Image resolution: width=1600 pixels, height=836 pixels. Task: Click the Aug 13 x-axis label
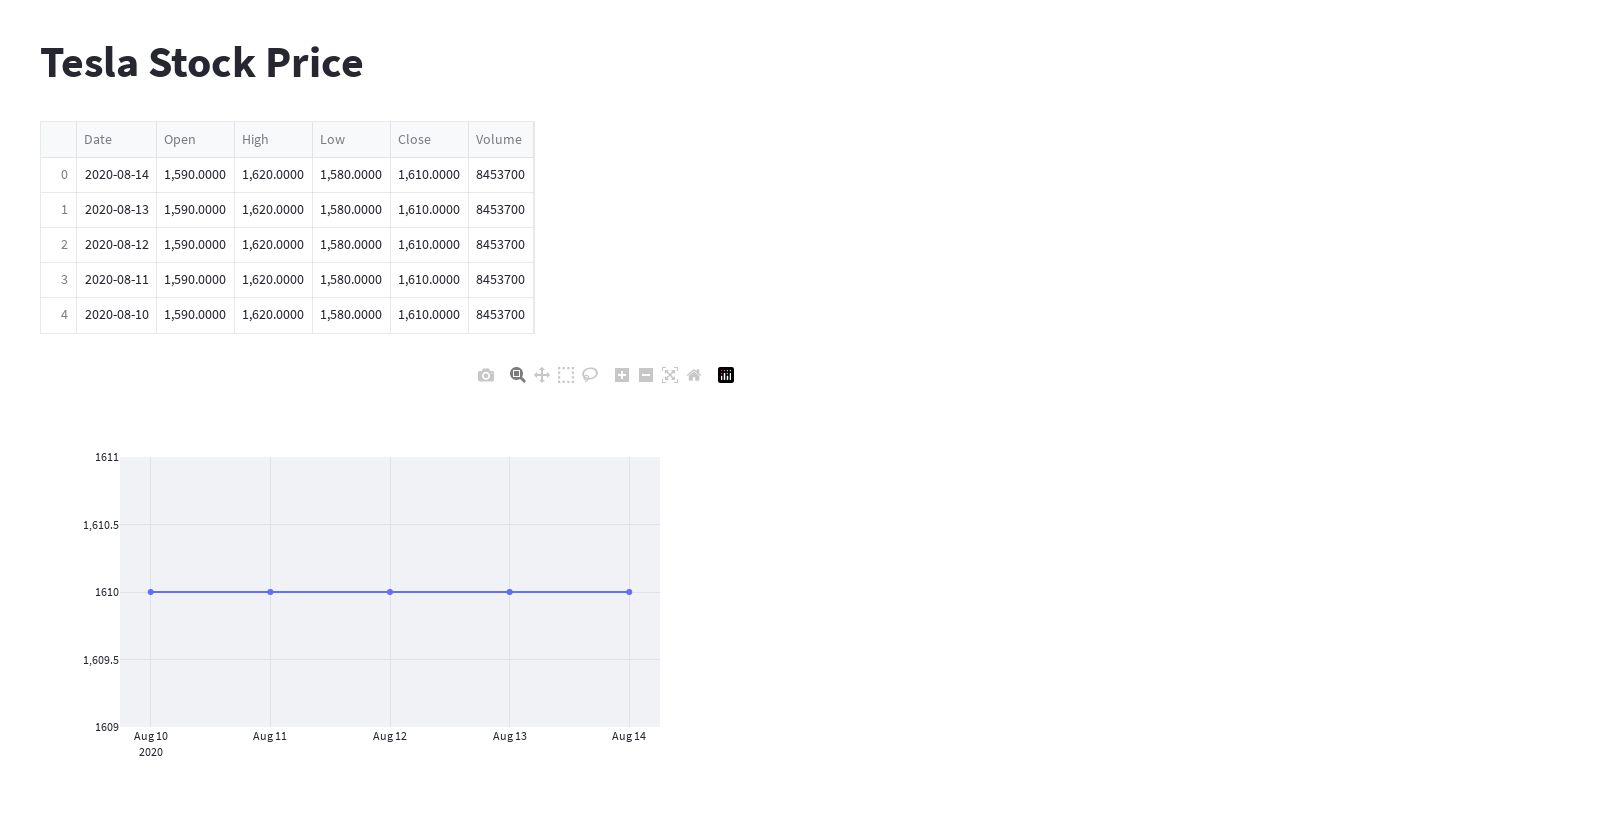510,736
